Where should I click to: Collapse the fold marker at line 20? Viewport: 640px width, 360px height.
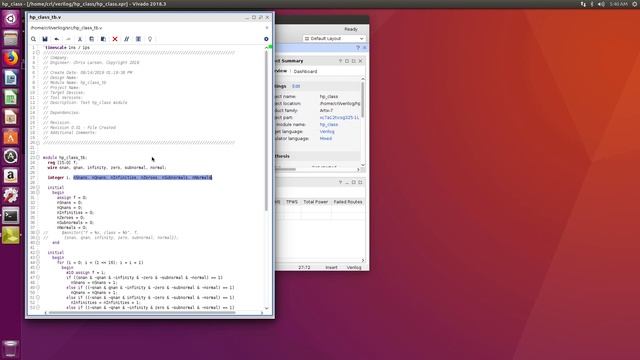tap(38, 142)
